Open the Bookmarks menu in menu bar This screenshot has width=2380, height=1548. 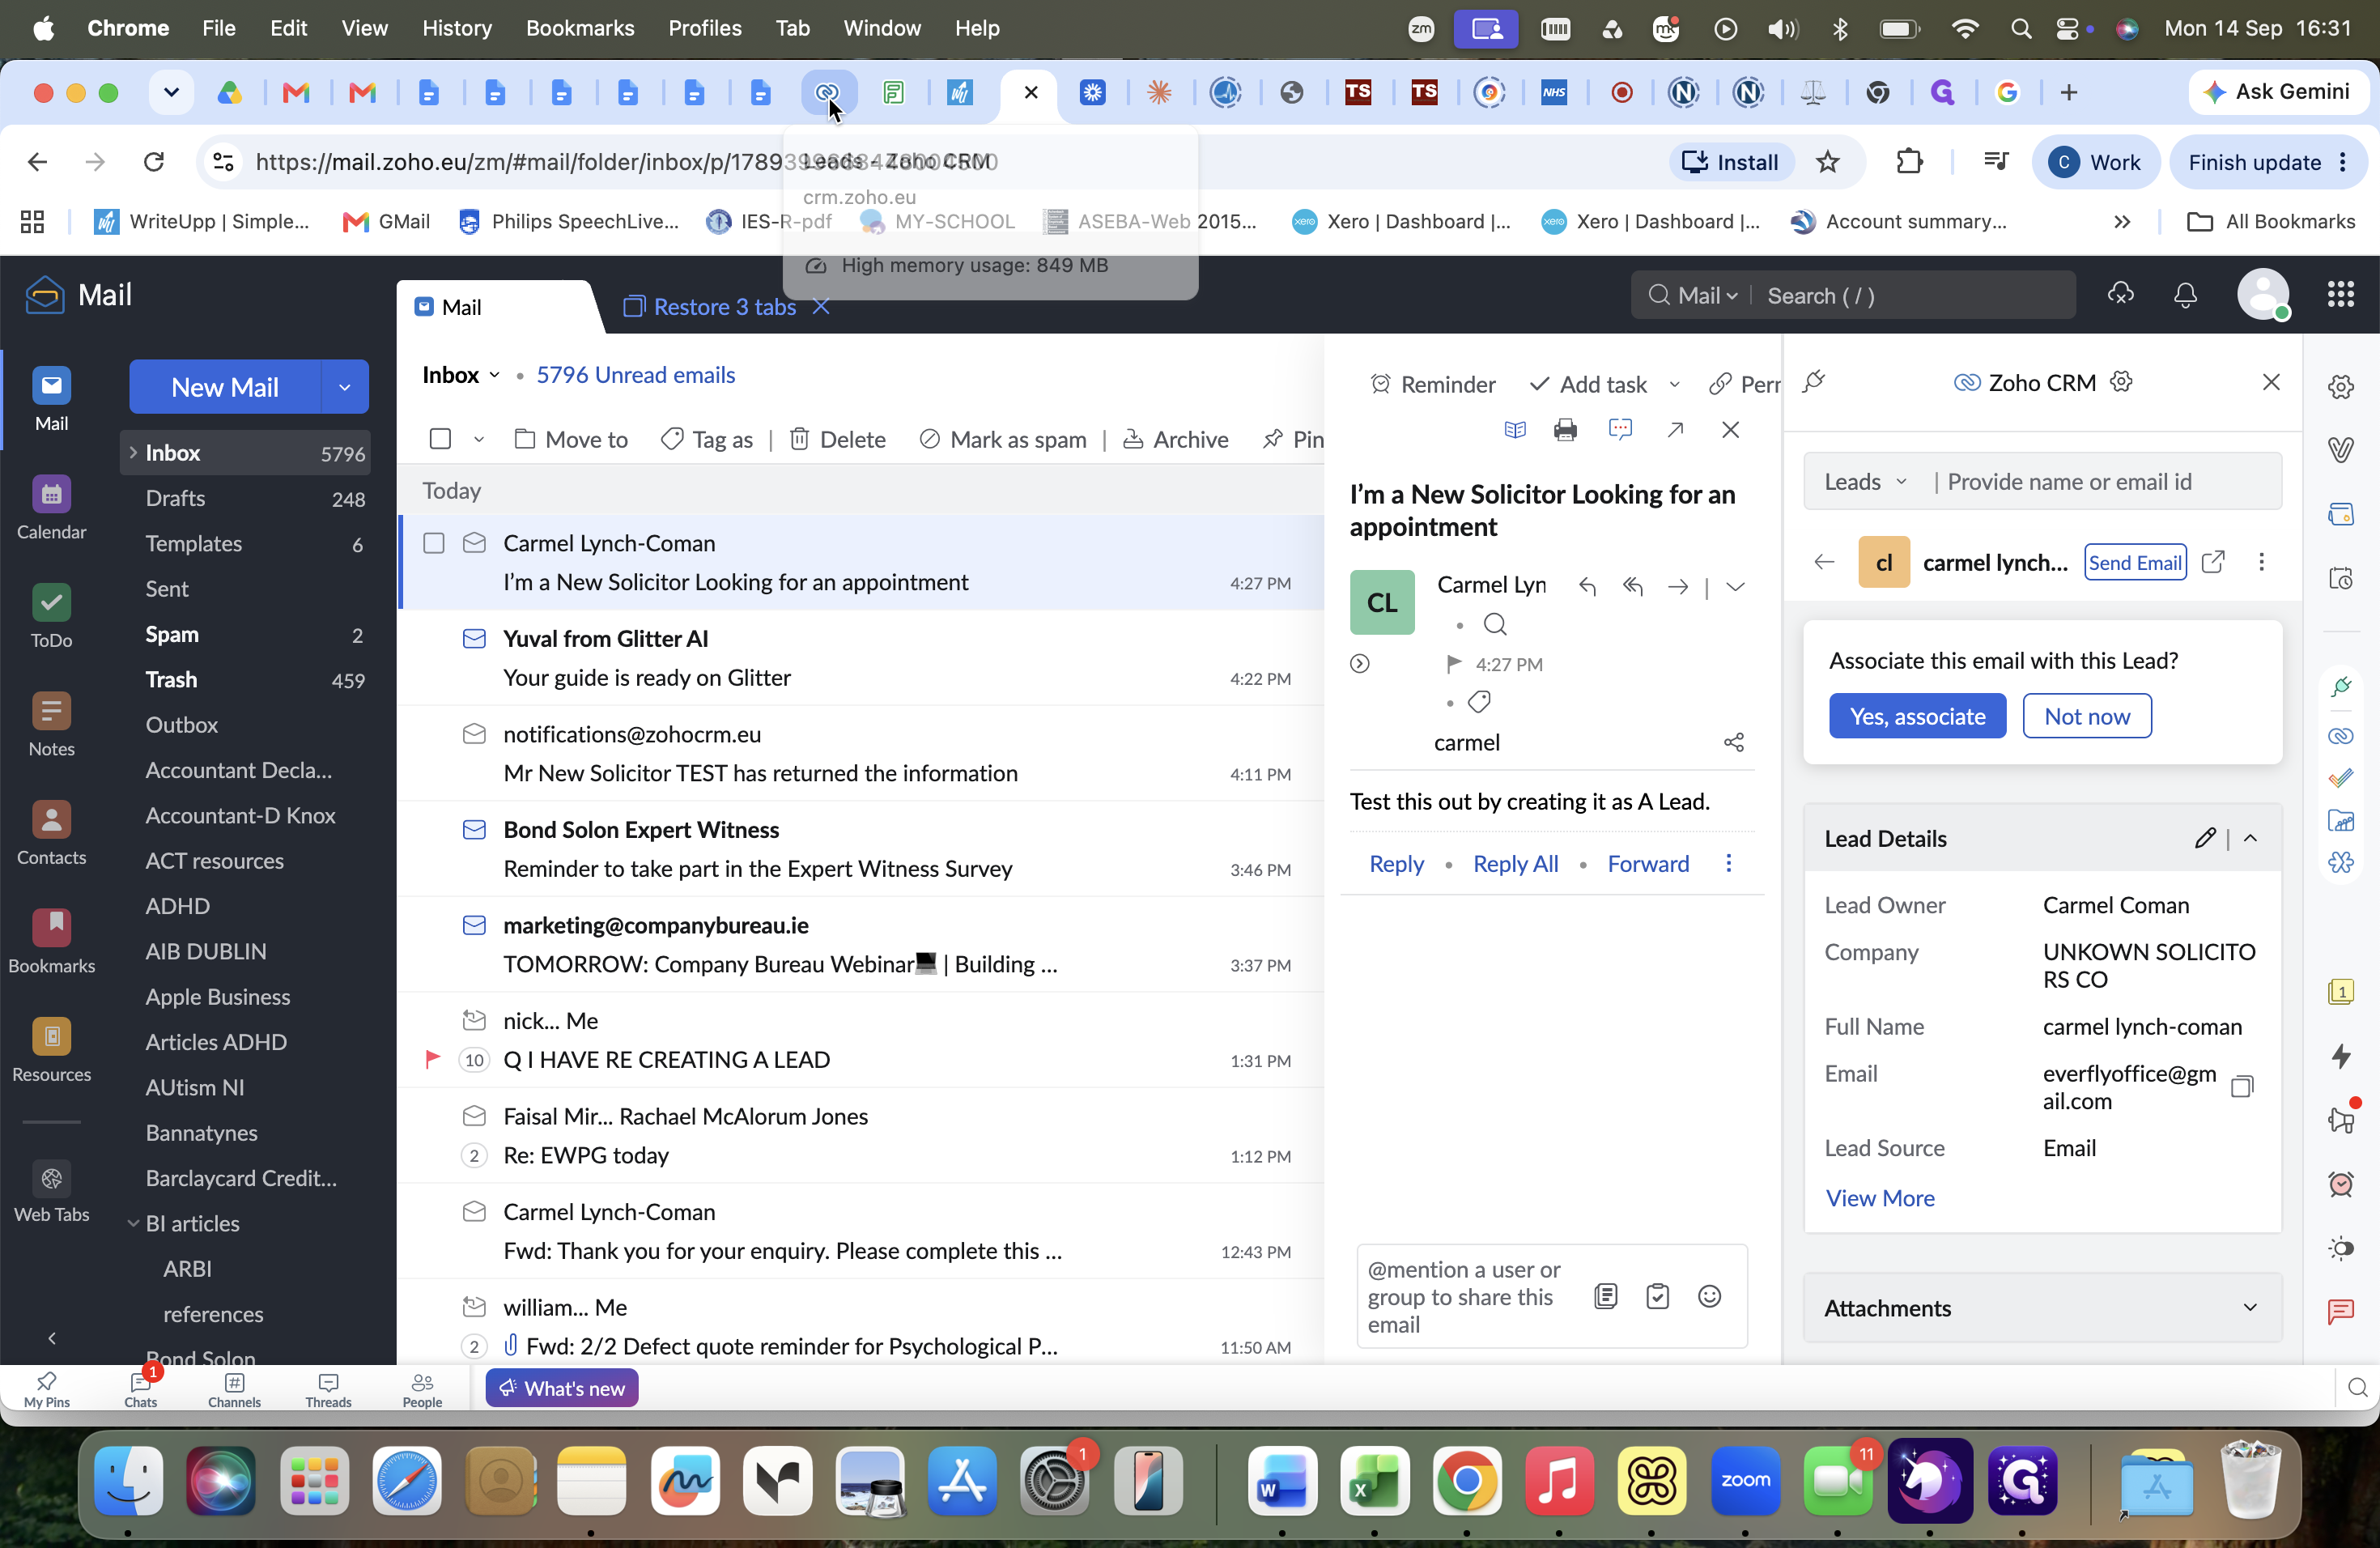580,28
